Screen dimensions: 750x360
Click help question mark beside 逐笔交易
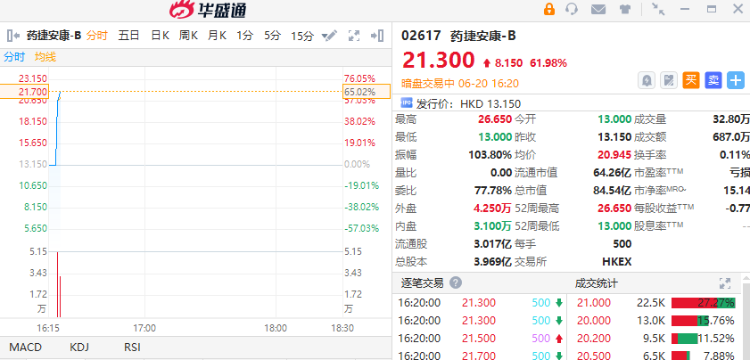[456, 283]
